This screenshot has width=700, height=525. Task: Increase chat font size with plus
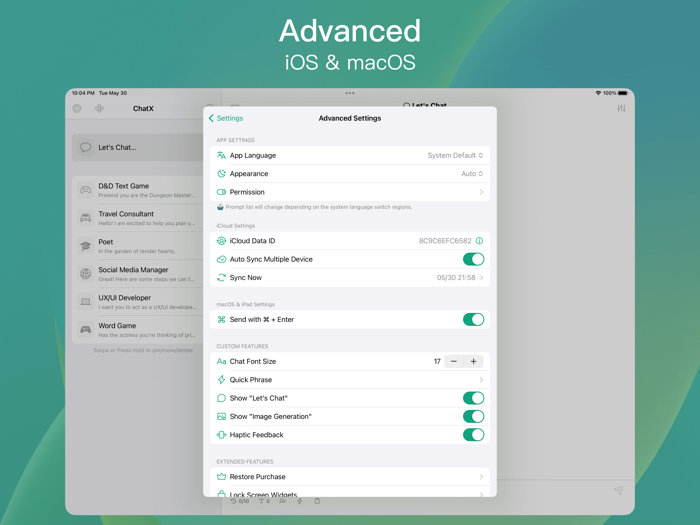(473, 362)
